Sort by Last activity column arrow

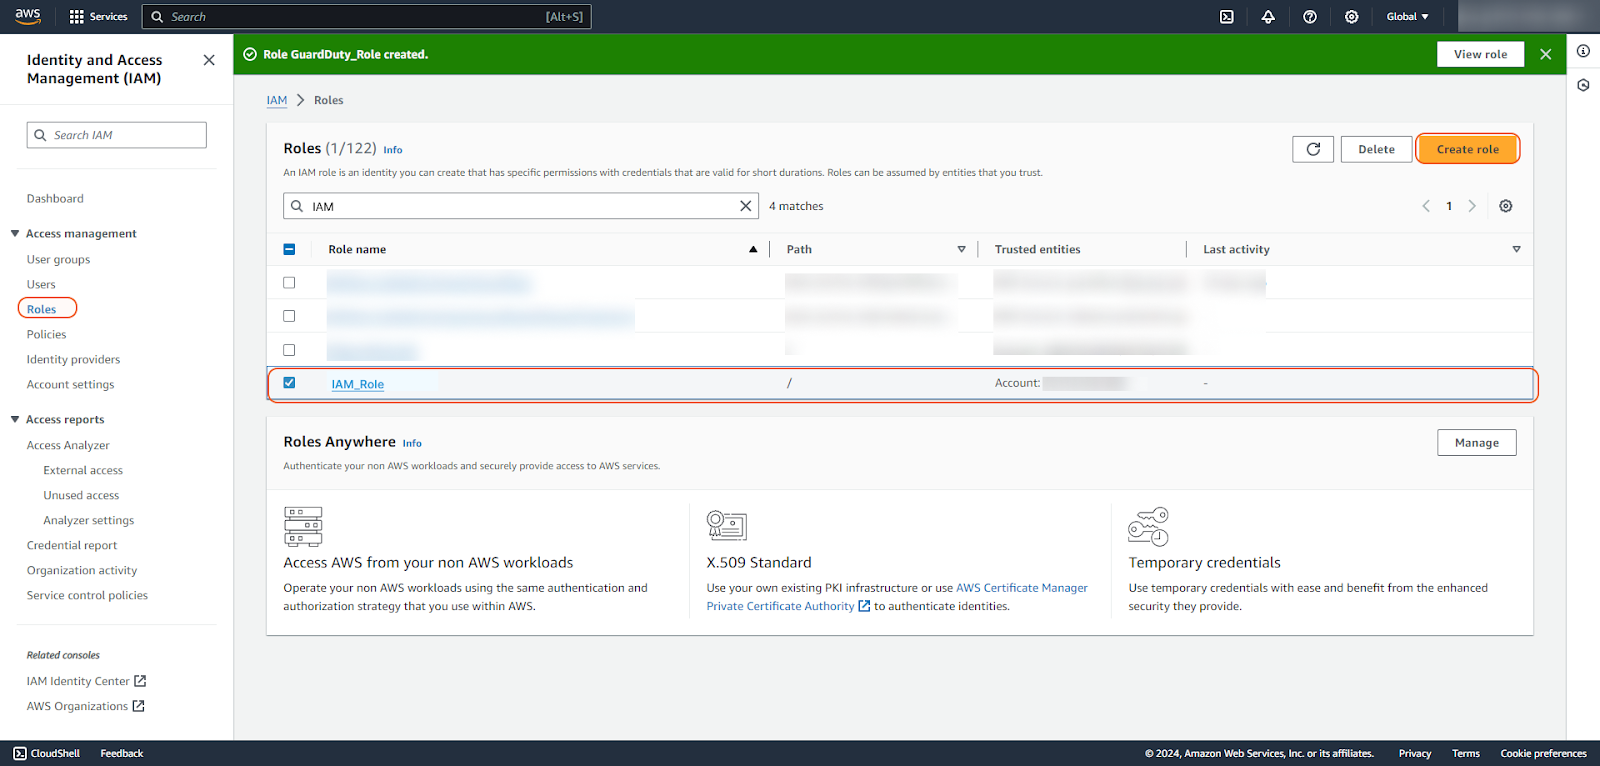(1516, 249)
